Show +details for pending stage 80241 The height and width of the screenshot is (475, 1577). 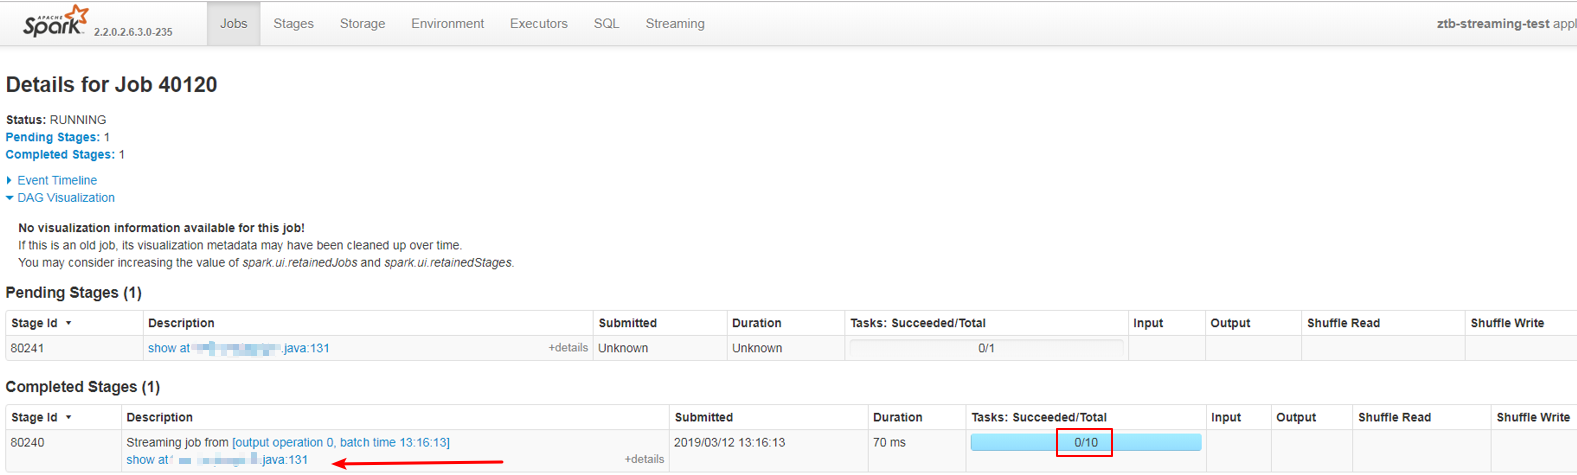coord(567,348)
